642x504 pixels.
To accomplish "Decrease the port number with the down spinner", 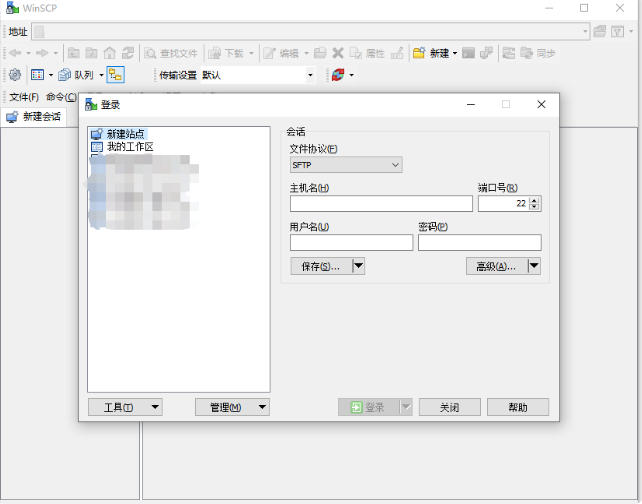I will tap(534, 207).
